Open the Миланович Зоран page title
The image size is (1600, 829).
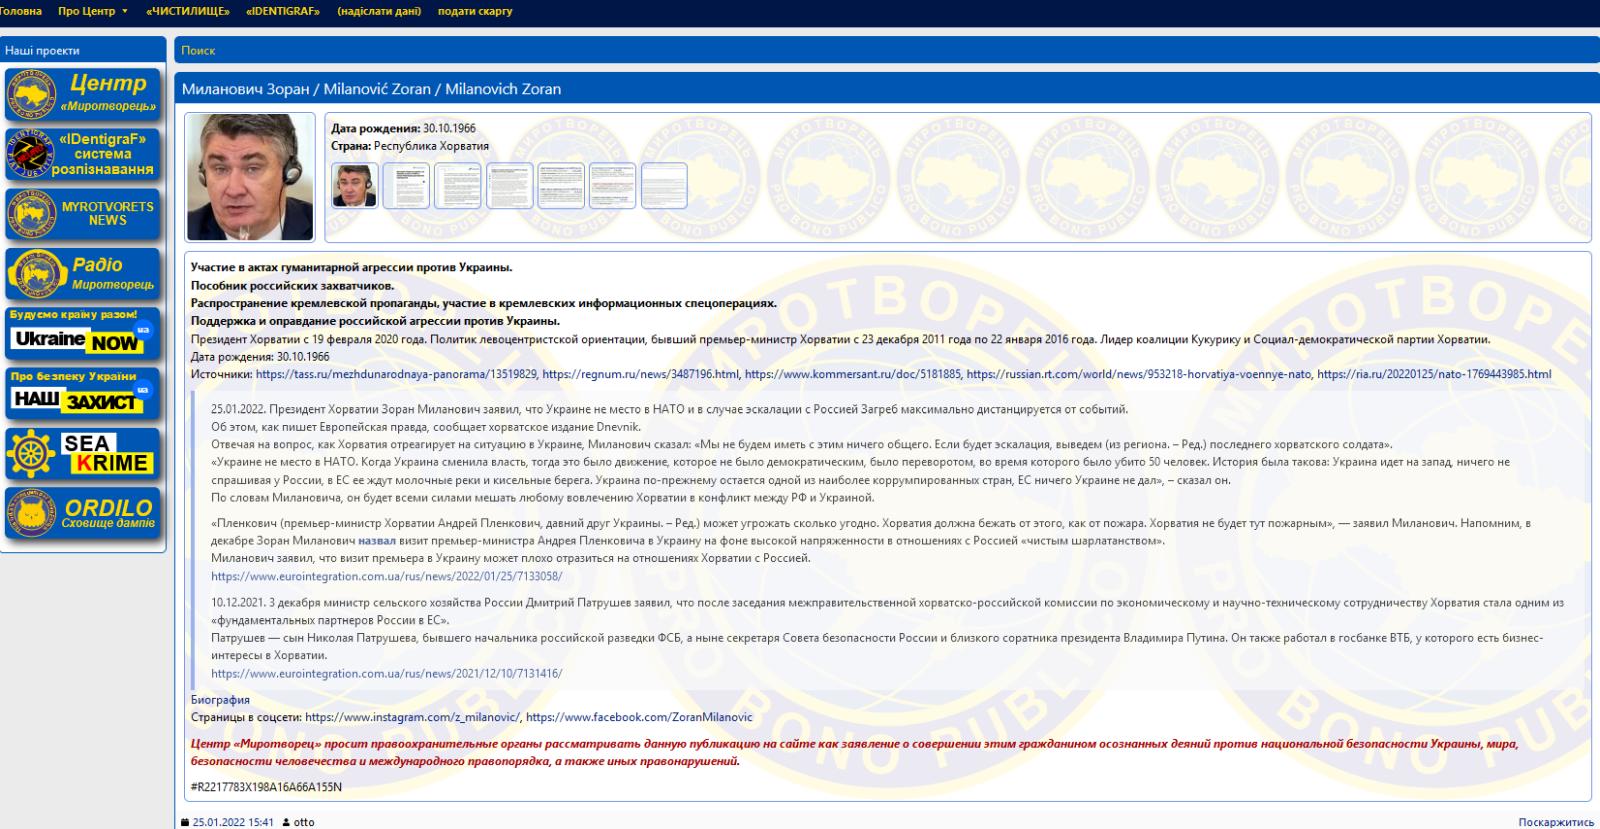[371, 89]
